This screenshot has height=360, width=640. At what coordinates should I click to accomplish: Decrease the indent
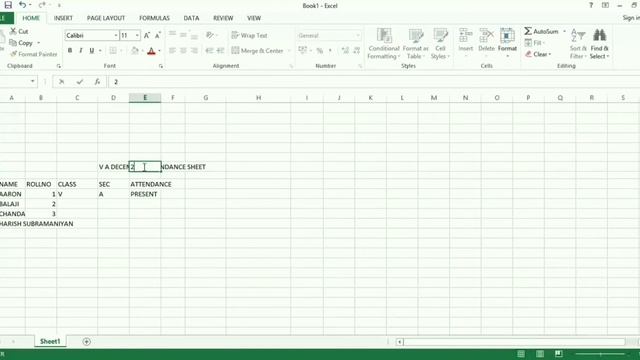point(209,51)
